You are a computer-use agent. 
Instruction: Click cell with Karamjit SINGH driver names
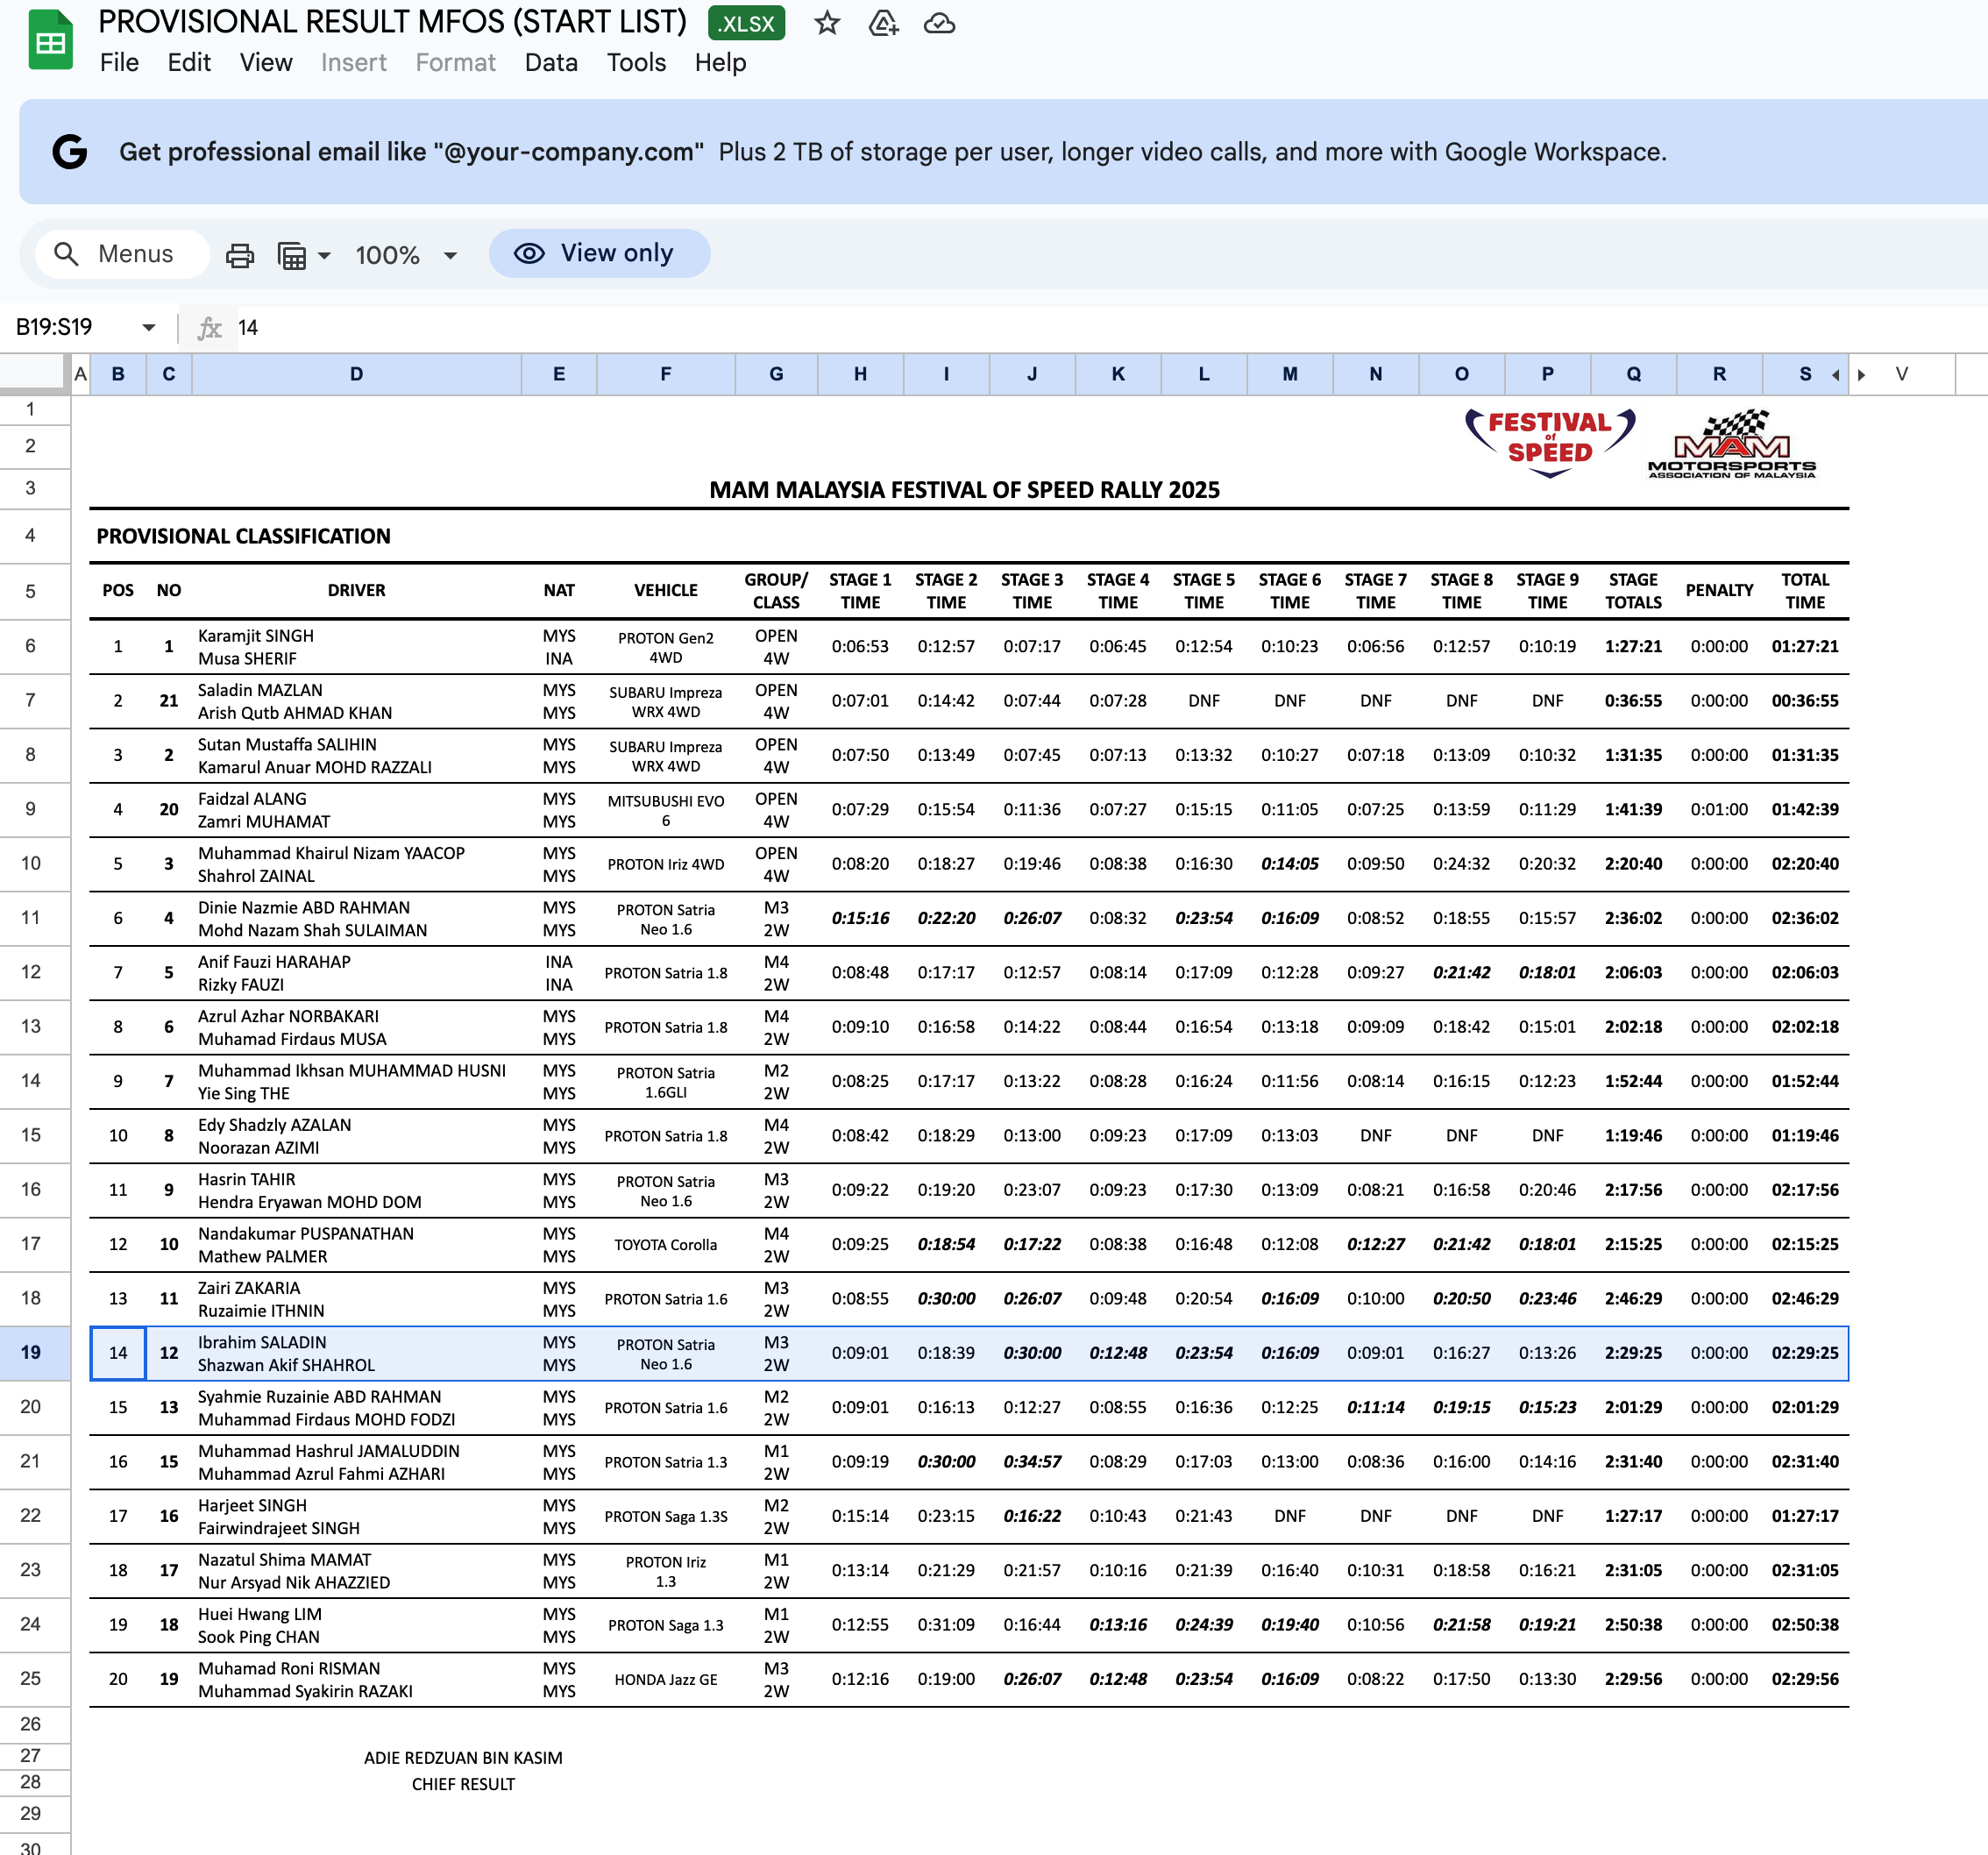coord(356,646)
